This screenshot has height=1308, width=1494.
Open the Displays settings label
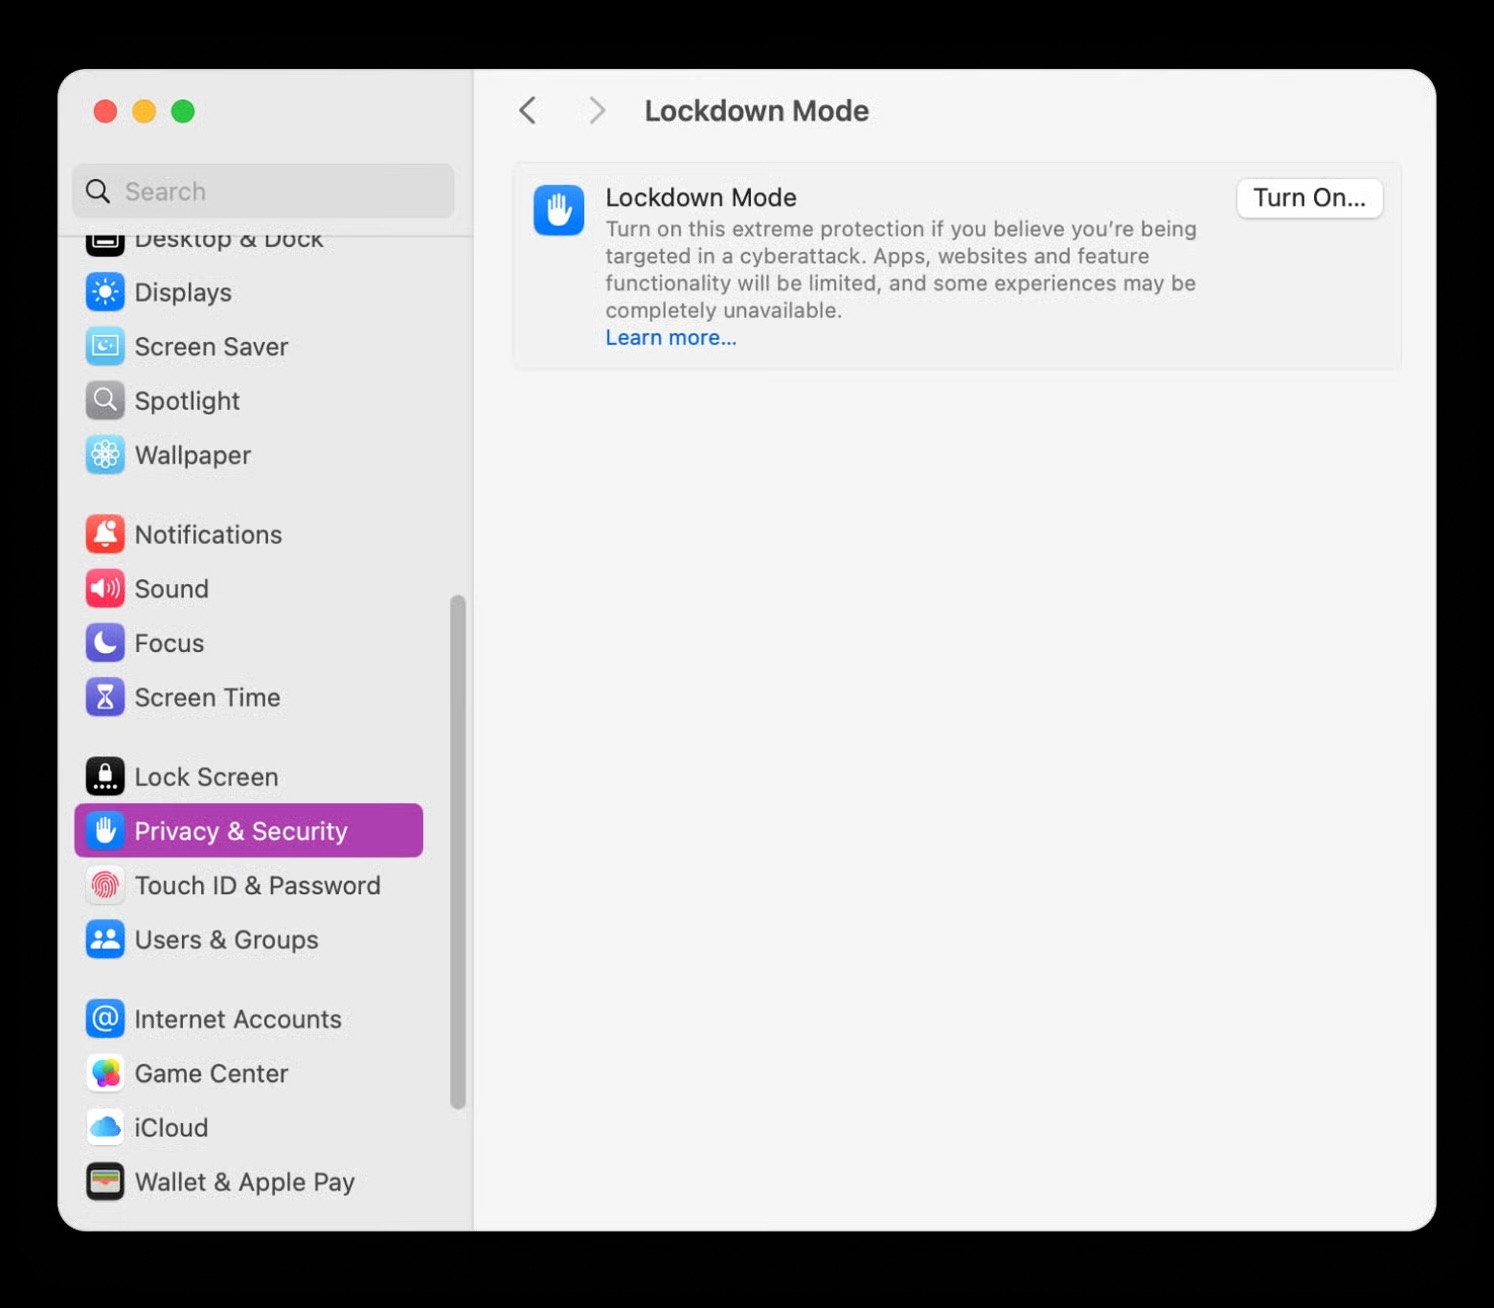(x=183, y=292)
